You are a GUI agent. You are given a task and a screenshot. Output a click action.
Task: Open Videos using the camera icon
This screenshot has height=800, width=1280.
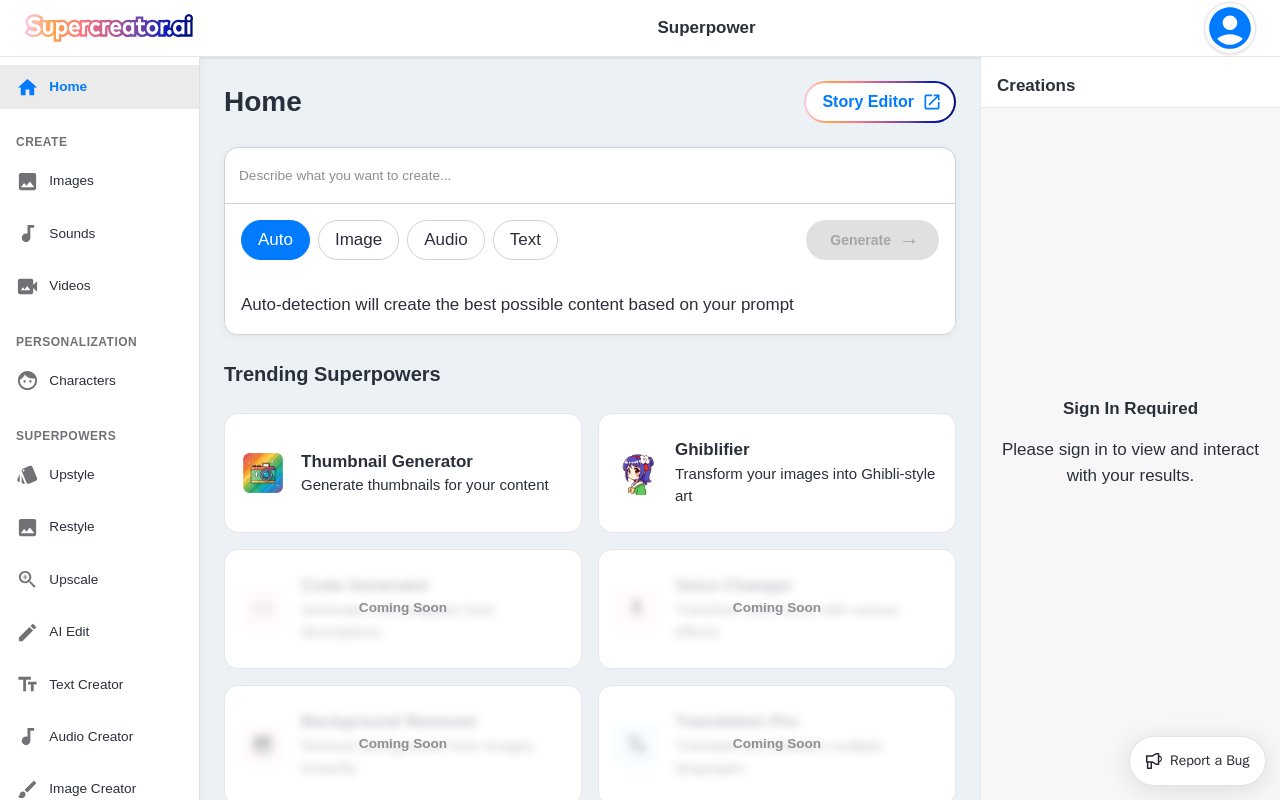pyautogui.click(x=27, y=286)
